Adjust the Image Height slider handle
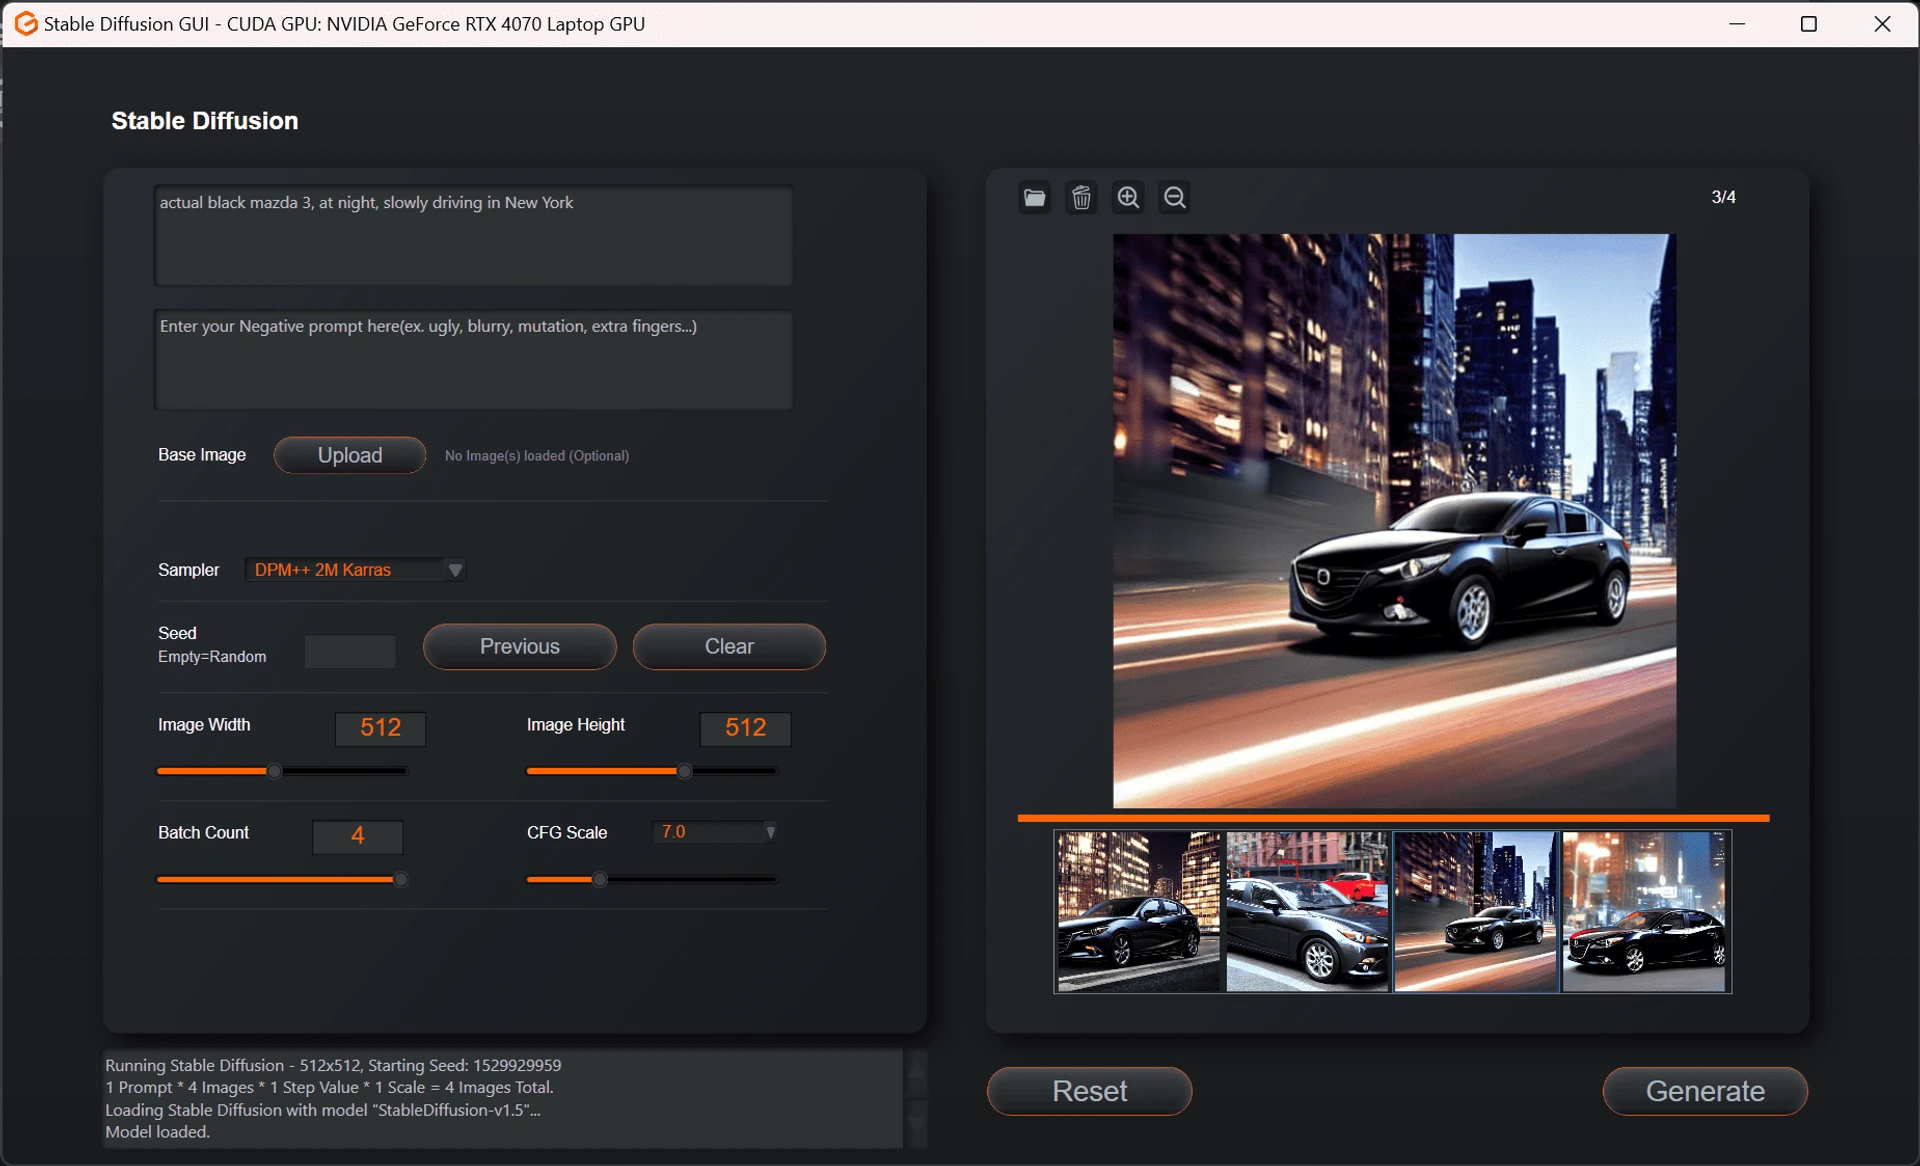The height and width of the screenshot is (1166, 1920). coord(684,771)
